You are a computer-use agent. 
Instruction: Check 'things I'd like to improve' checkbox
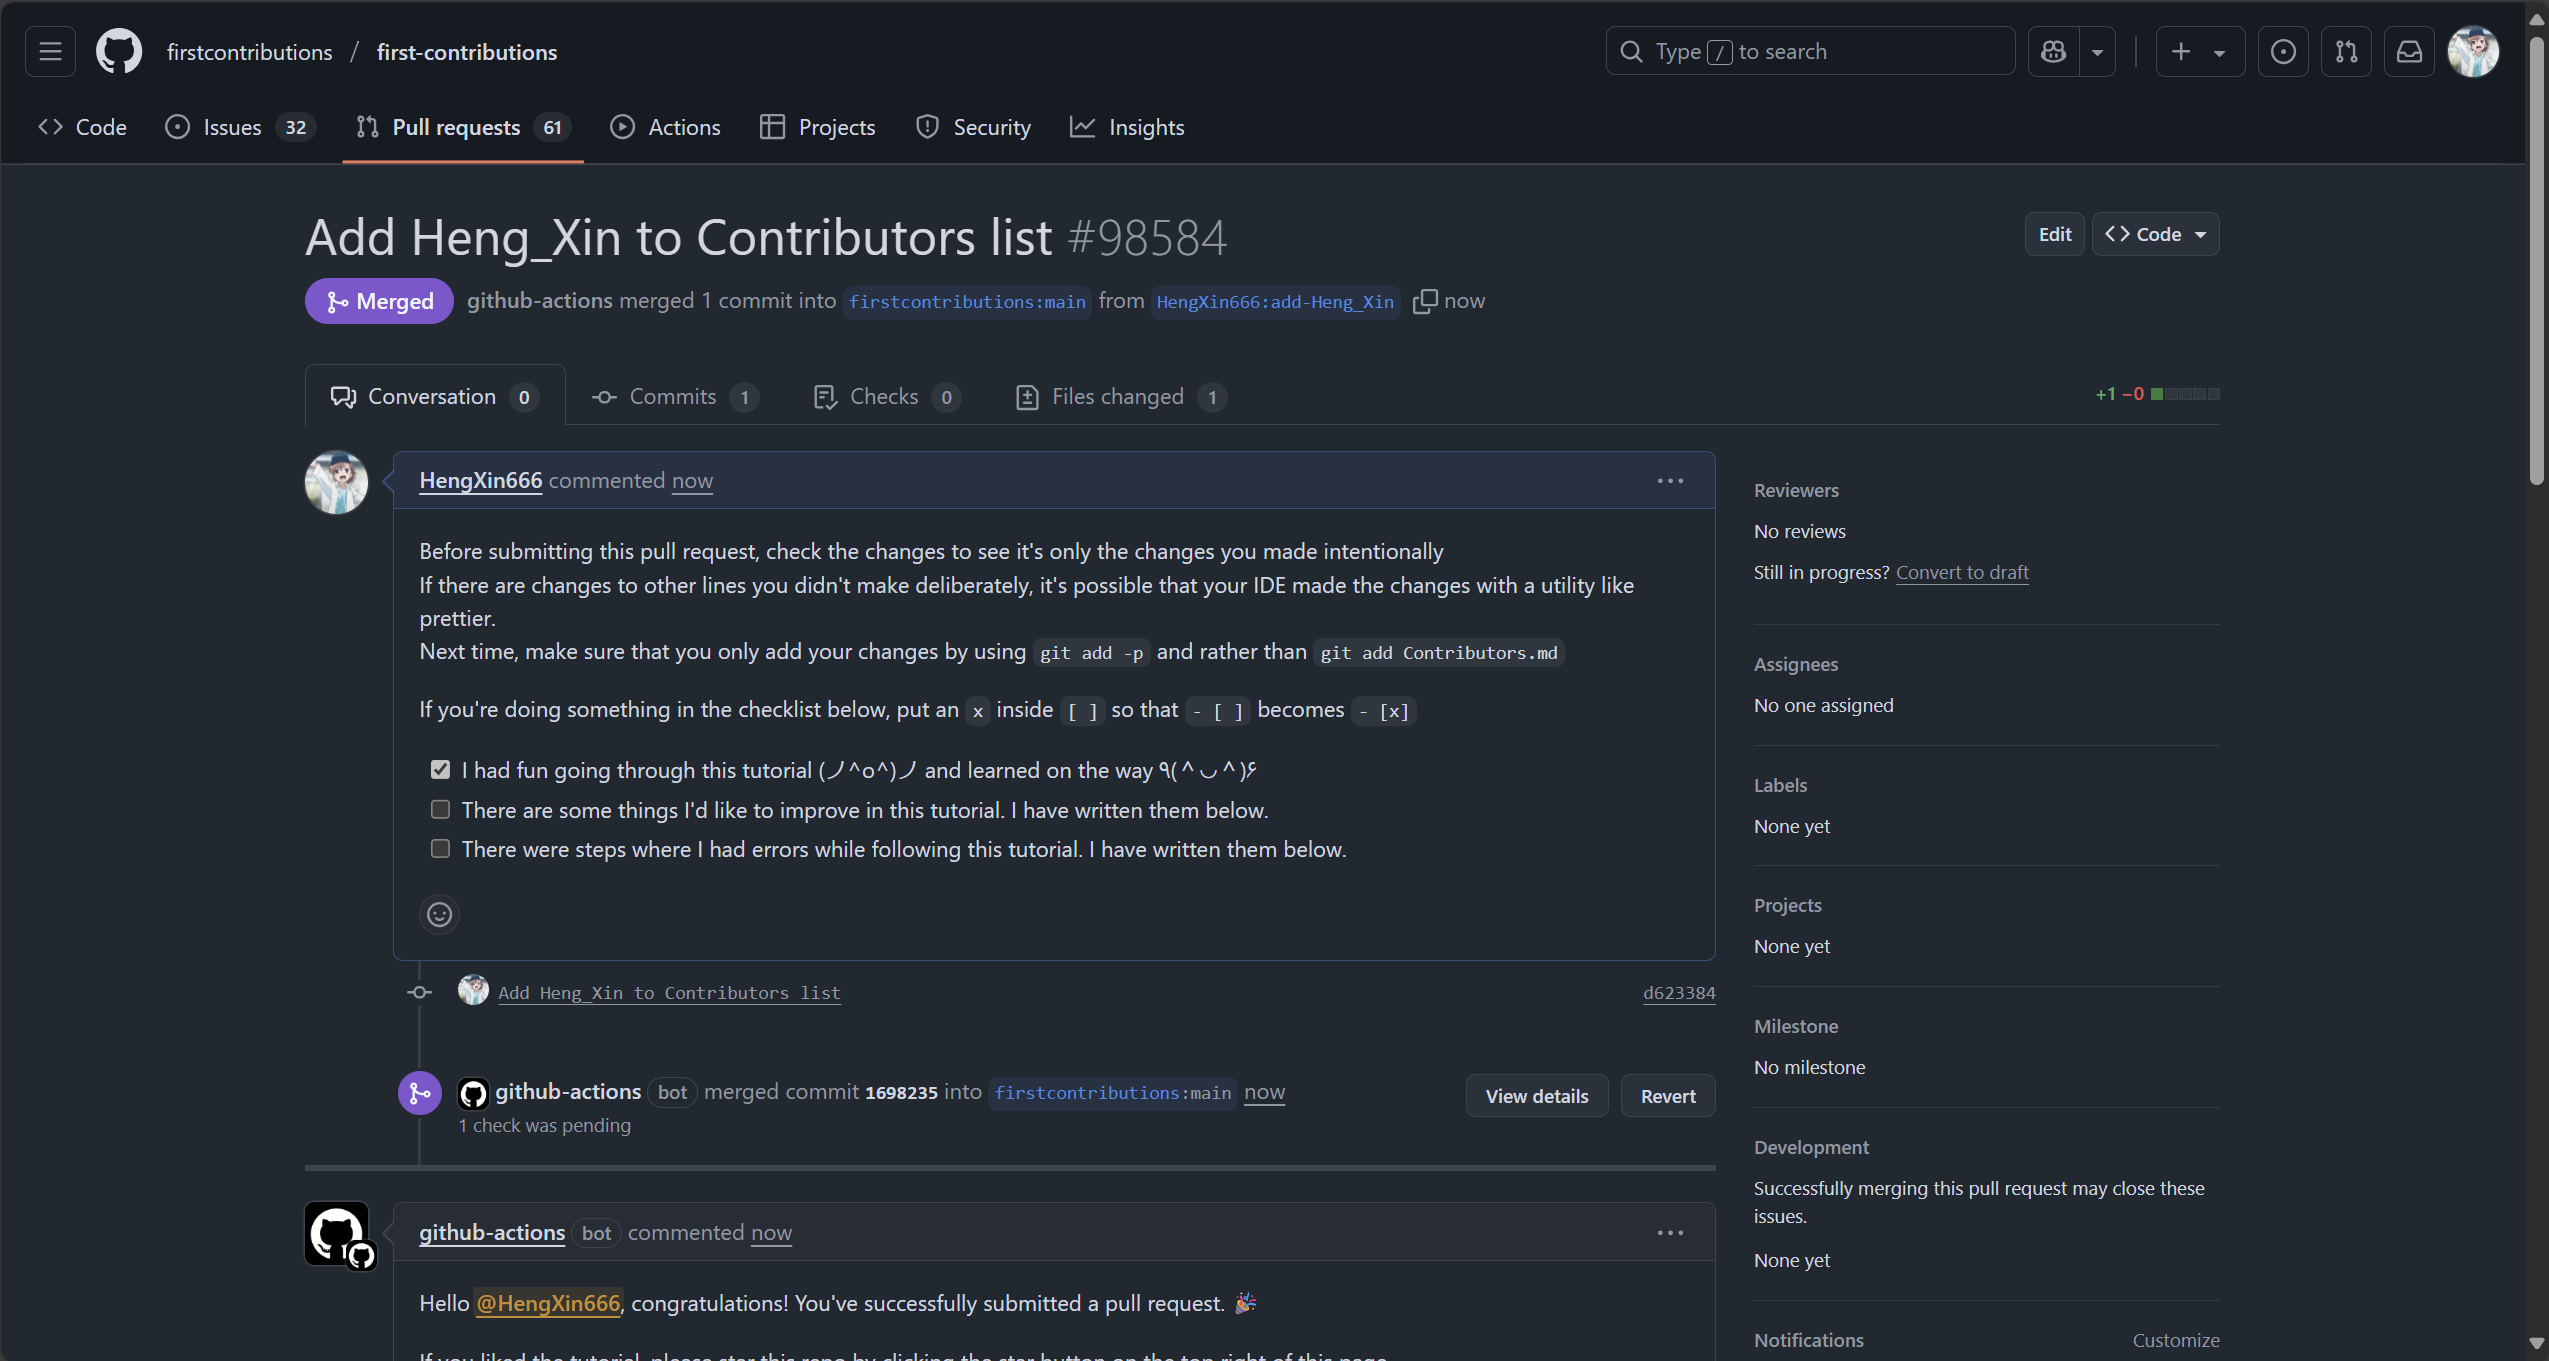click(x=440, y=809)
